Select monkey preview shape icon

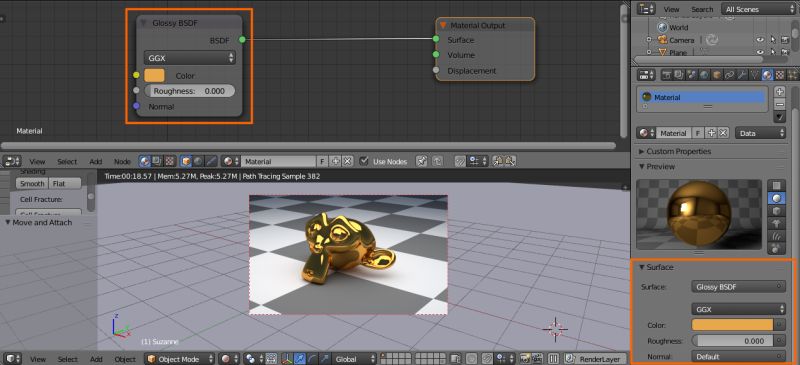click(x=777, y=223)
